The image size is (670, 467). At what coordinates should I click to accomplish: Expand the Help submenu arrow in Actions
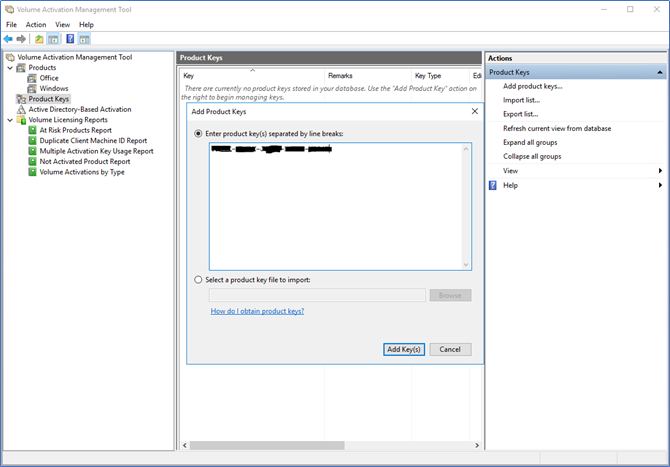(x=661, y=185)
